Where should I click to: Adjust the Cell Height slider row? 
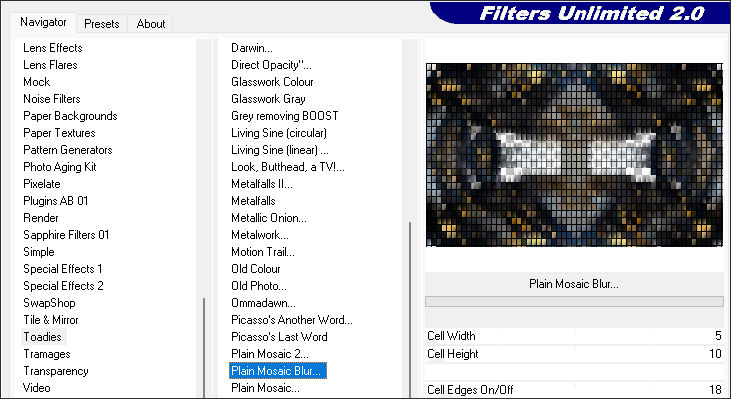click(574, 354)
